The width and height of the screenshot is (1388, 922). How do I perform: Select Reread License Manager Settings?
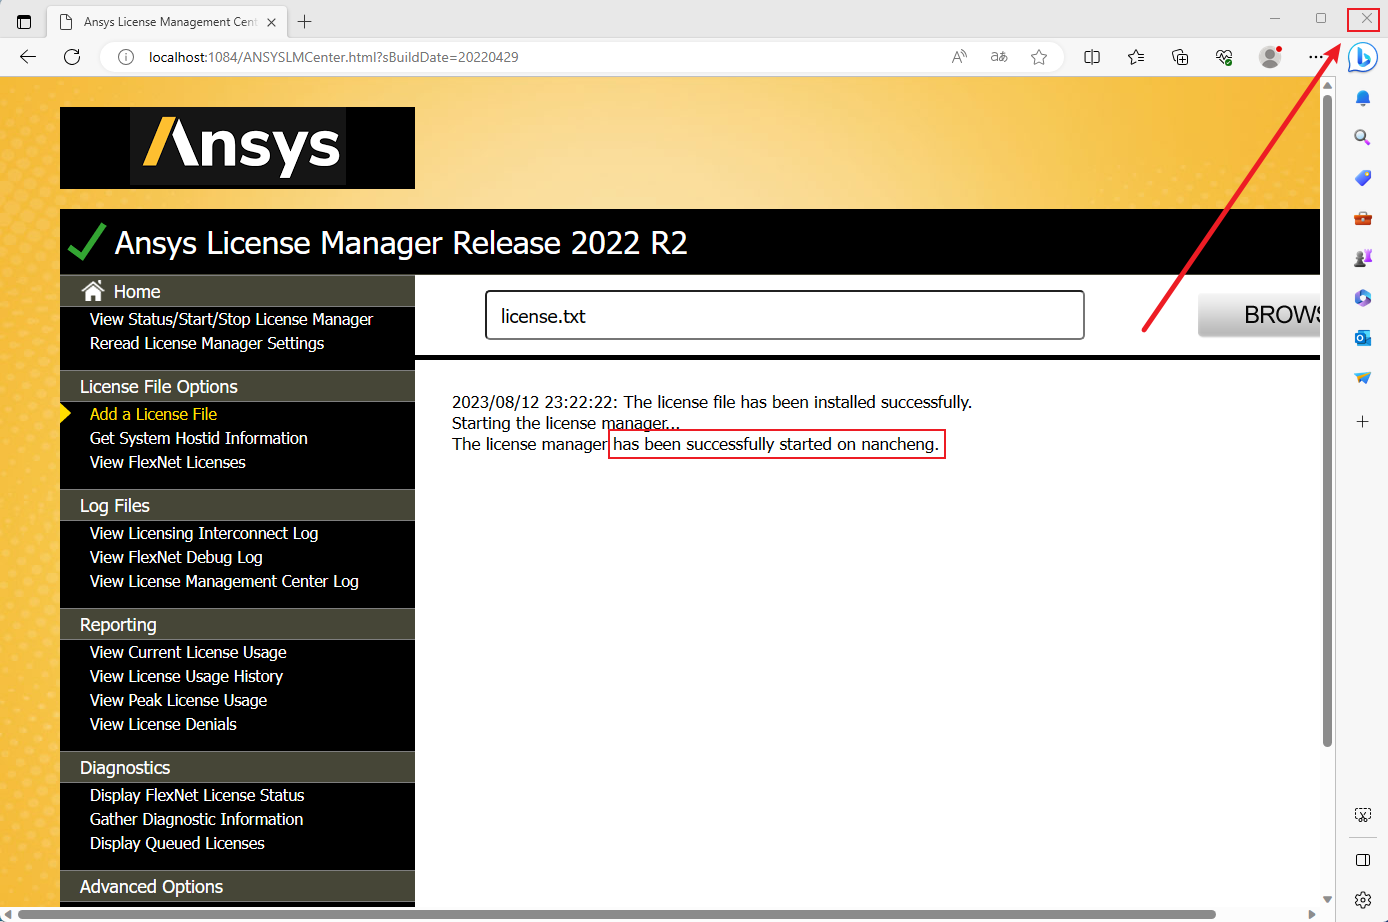(x=207, y=343)
